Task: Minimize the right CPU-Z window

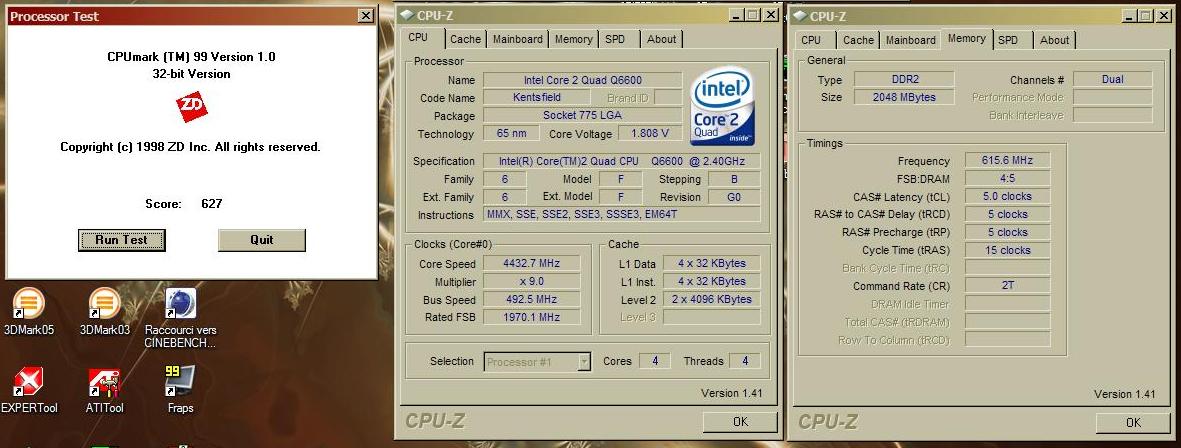Action: [x=1130, y=15]
